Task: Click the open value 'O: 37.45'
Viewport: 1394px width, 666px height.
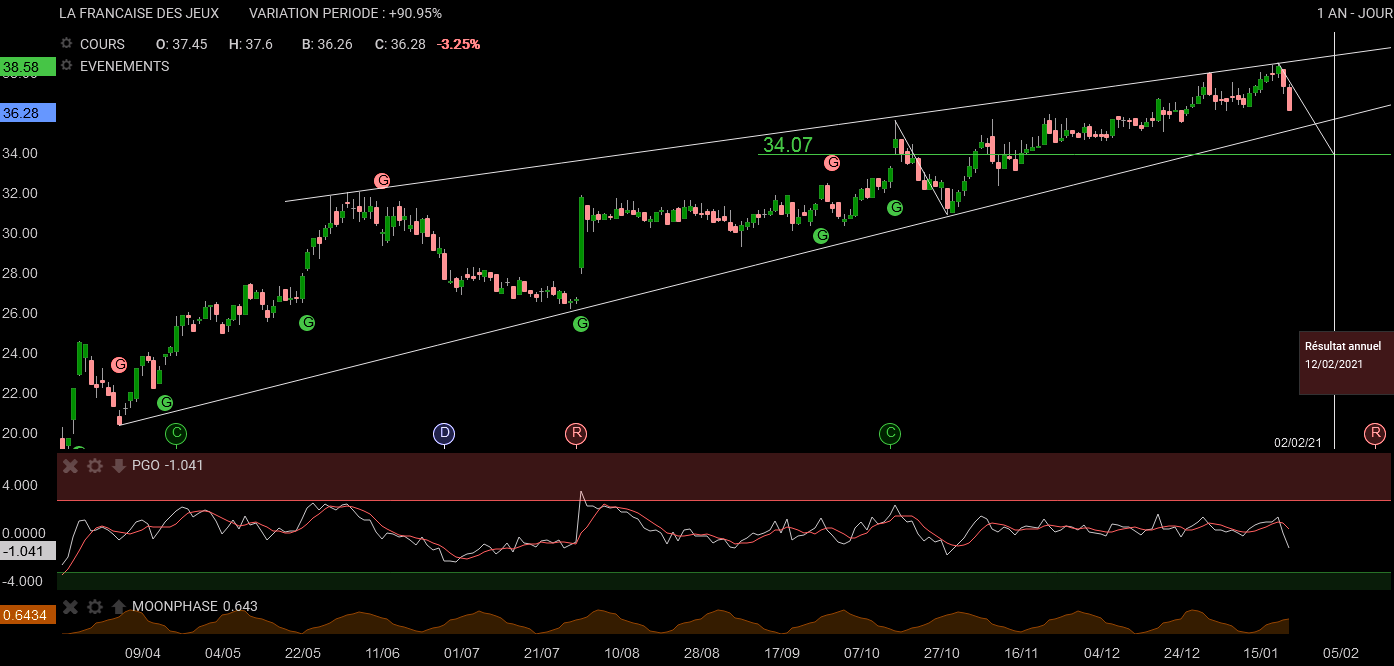Action: coord(182,44)
